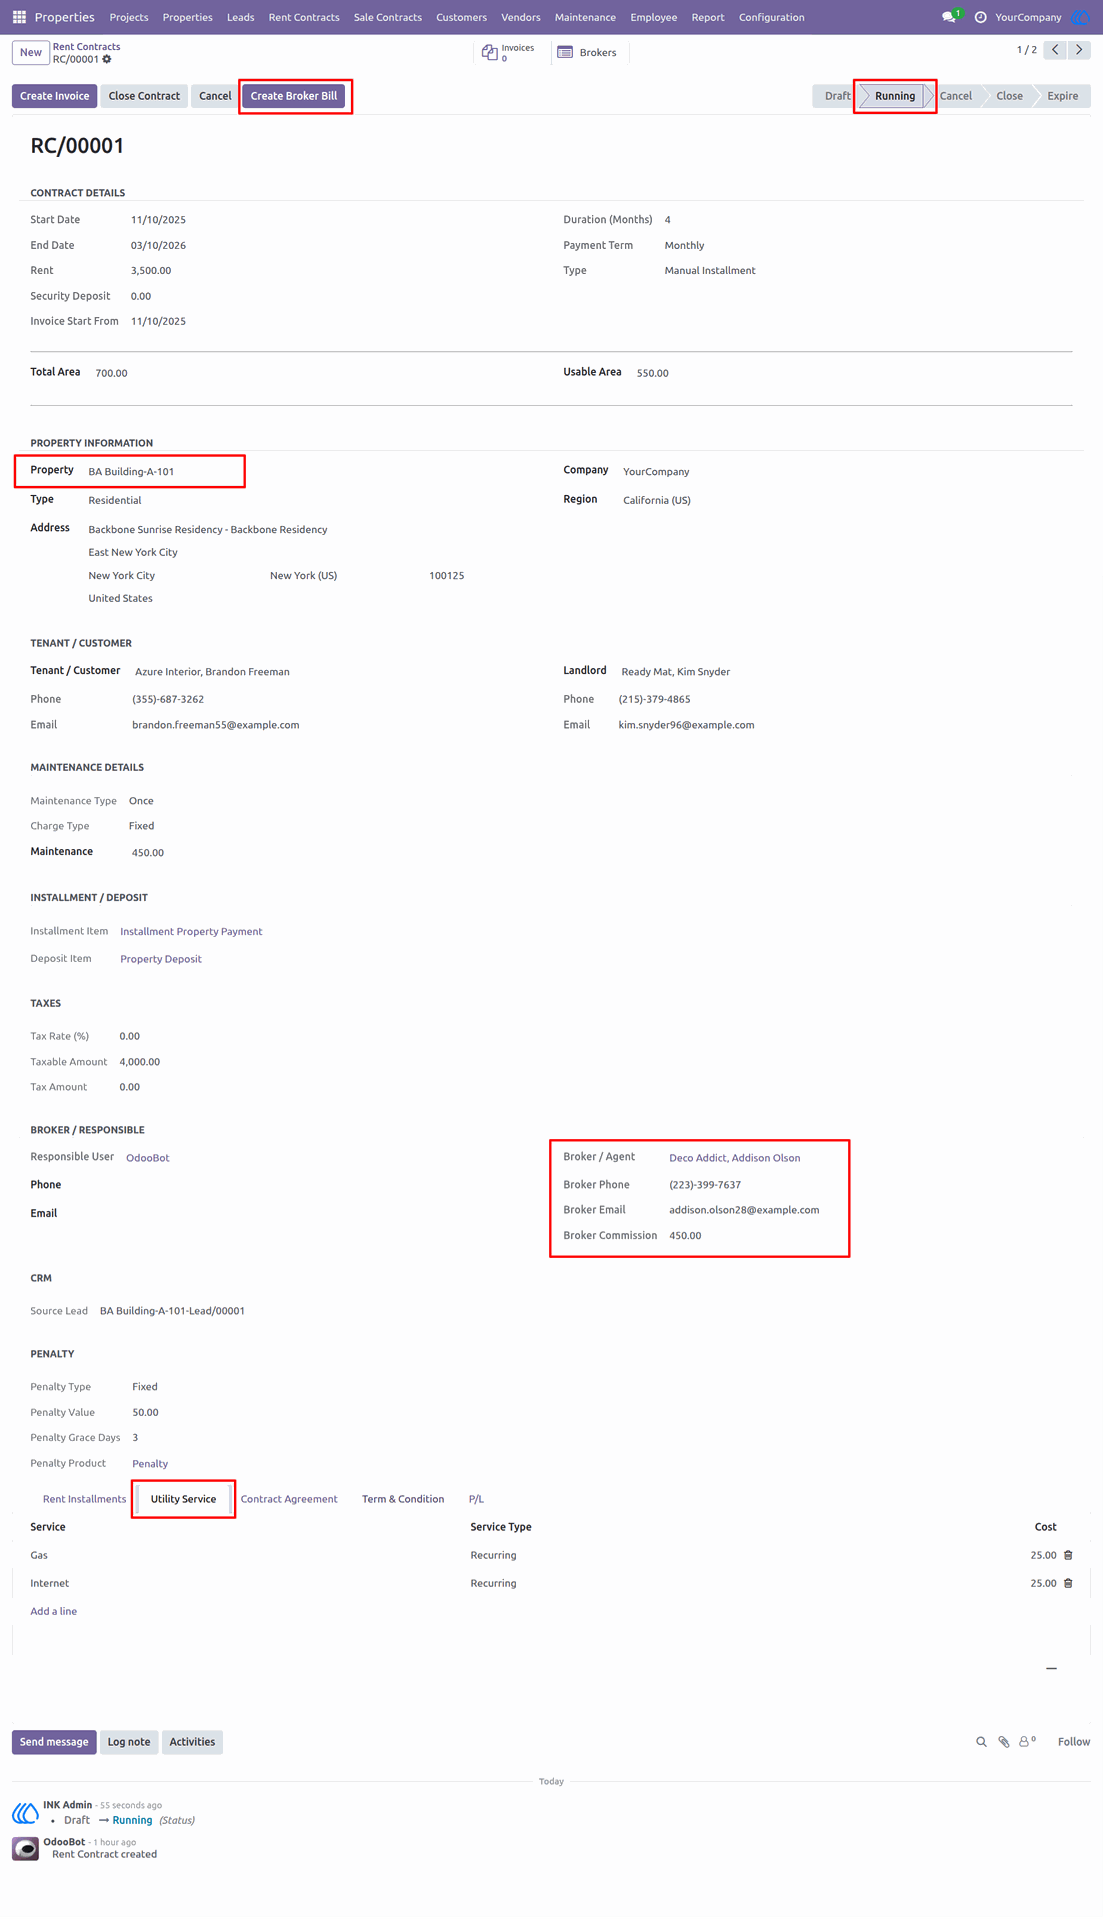Click property value BA Building-A-101
The image size is (1103, 1920).
click(131, 472)
